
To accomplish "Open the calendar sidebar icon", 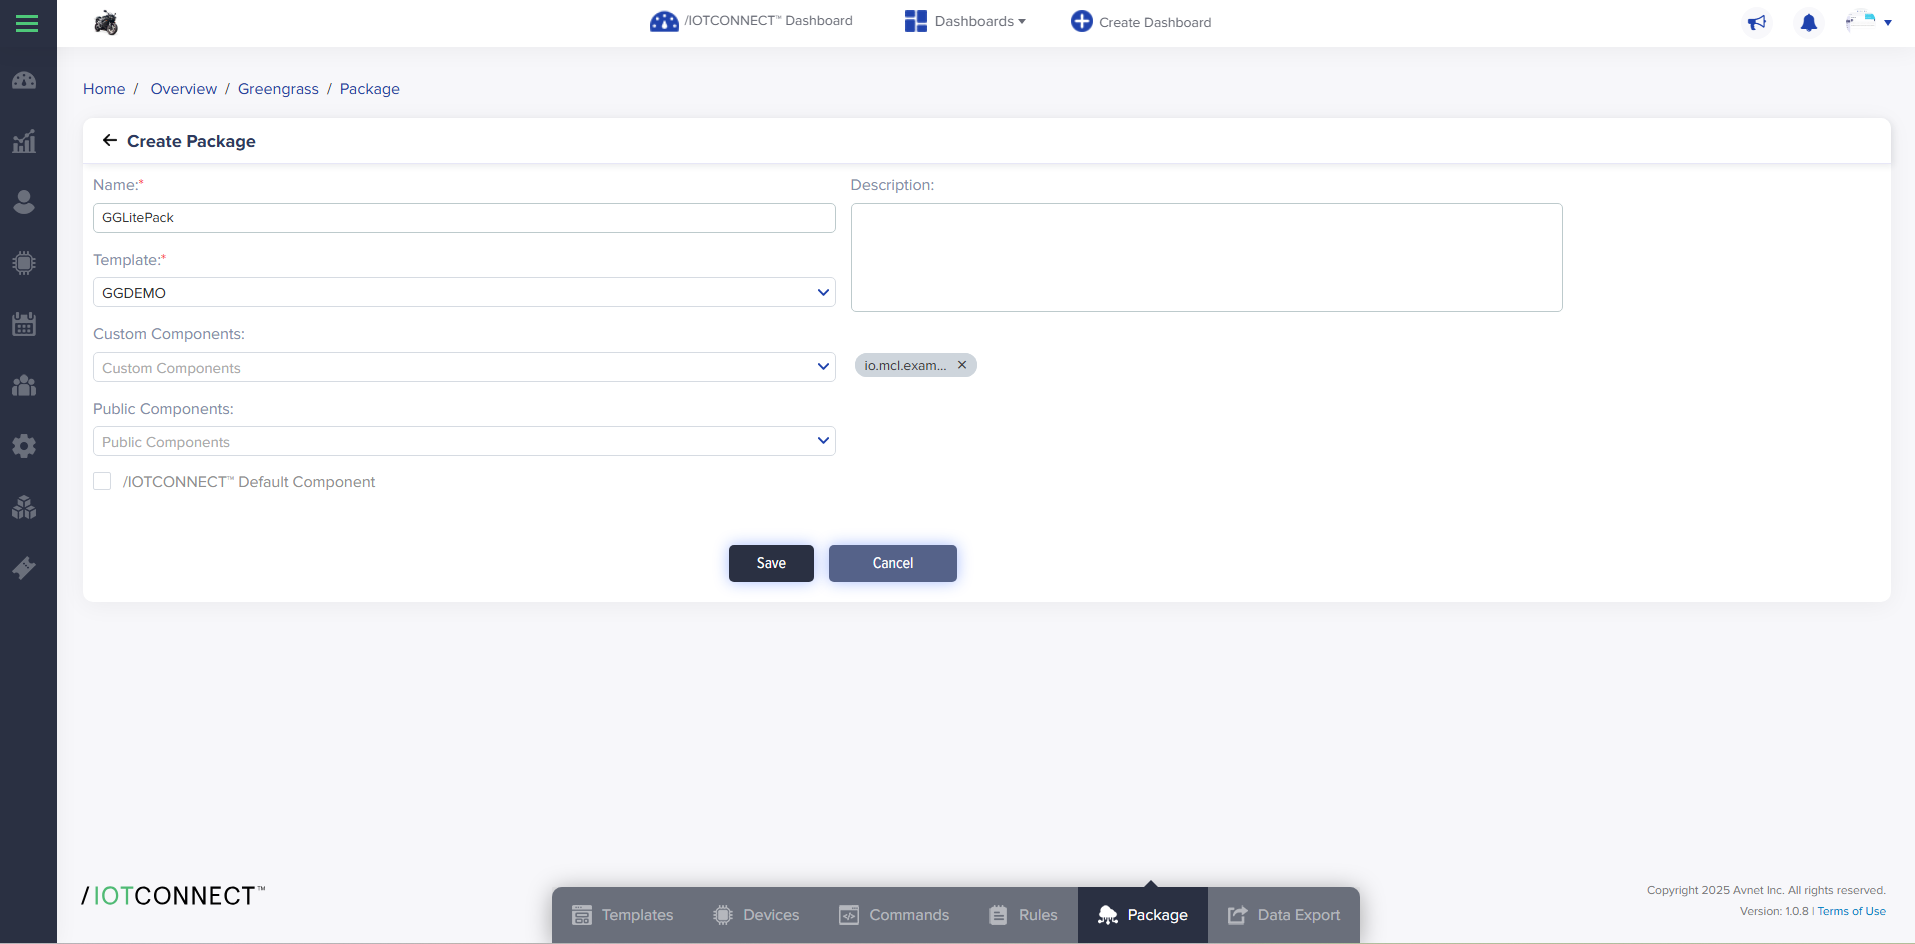I will [24, 324].
